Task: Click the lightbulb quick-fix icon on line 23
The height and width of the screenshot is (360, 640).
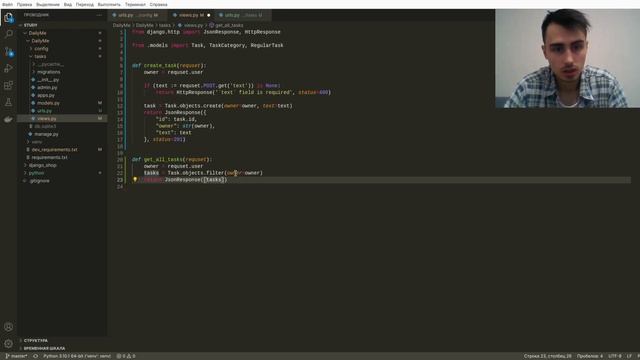Action: tap(135, 179)
